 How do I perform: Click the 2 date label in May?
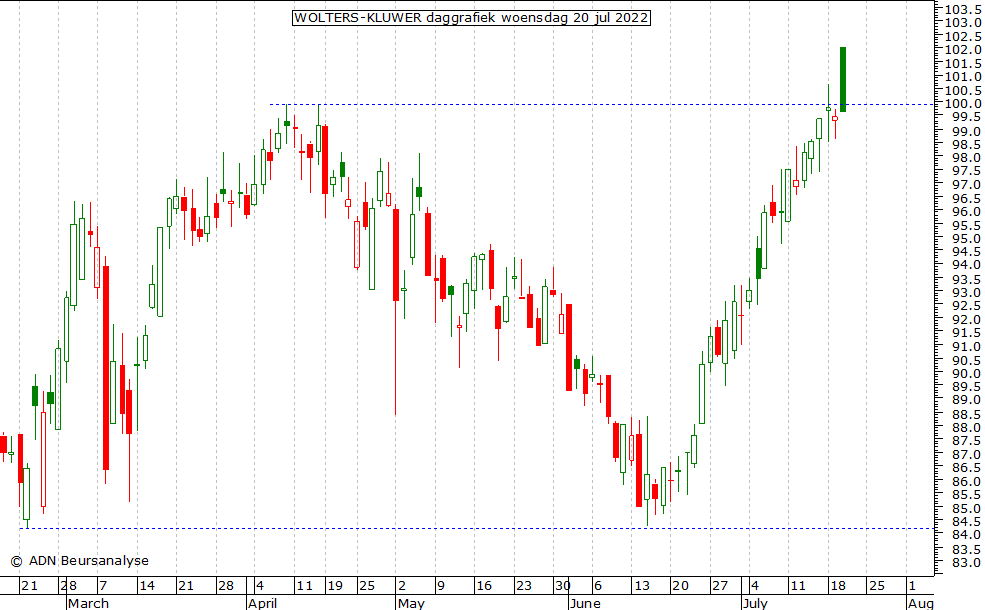click(402, 586)
